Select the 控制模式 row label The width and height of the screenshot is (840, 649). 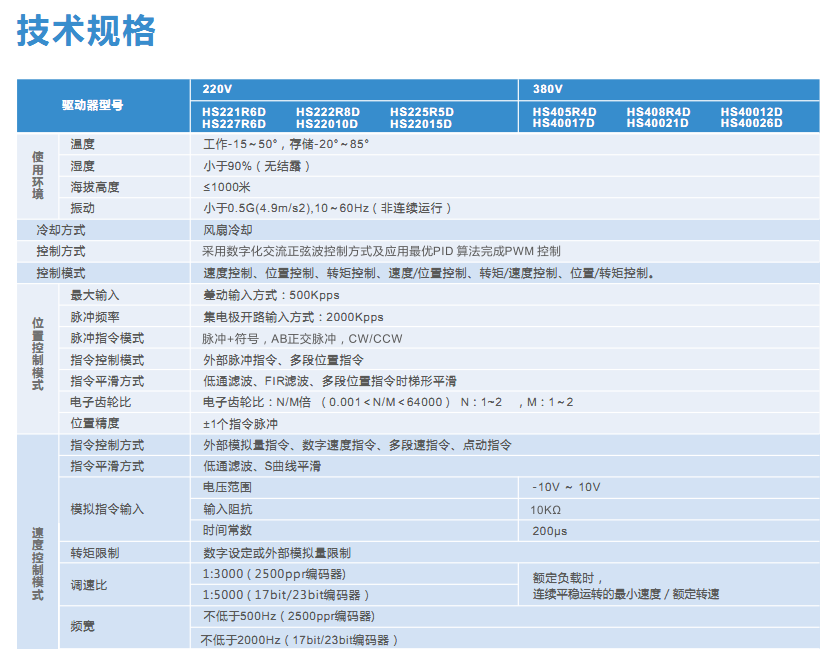[x=60, y=273]
